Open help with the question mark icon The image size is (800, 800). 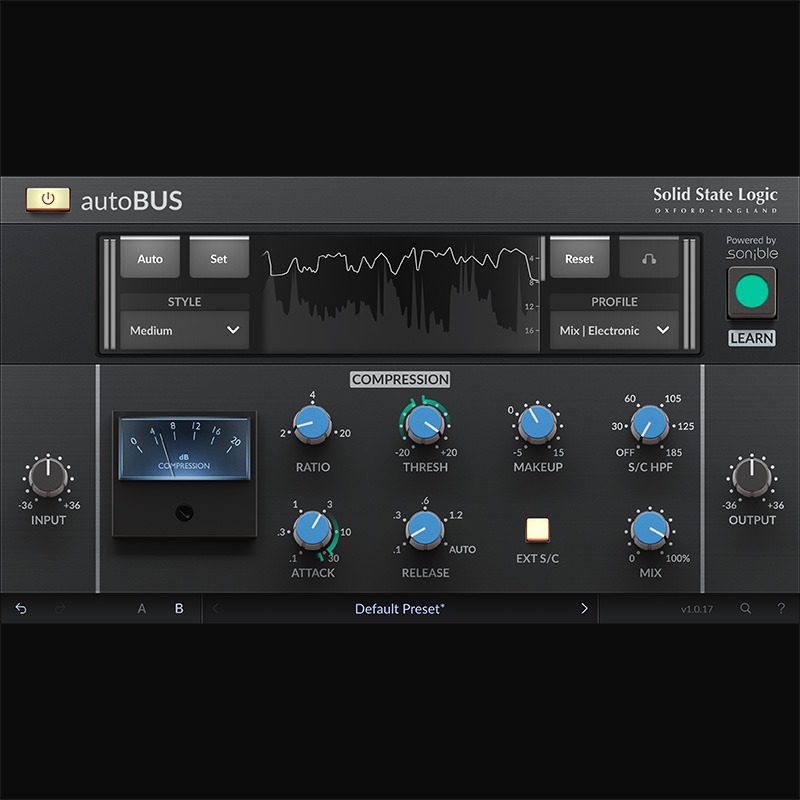(781, 608)
